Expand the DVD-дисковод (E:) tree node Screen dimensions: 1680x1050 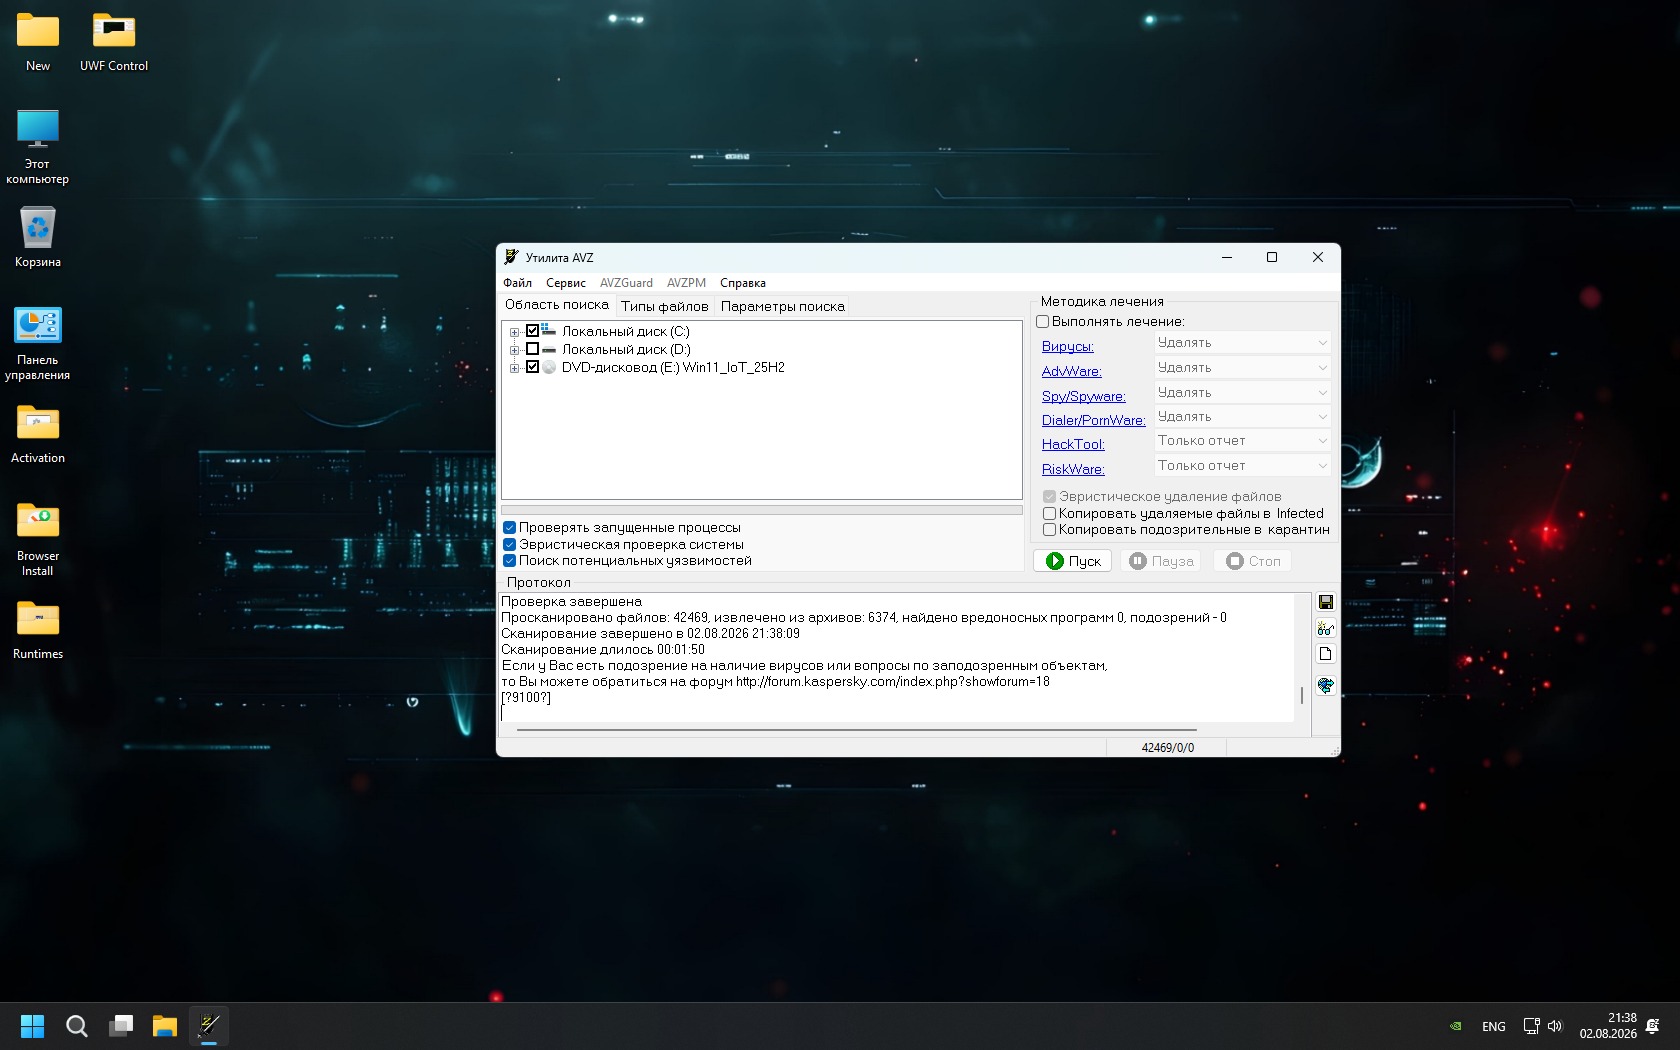[x=514, y=368]
